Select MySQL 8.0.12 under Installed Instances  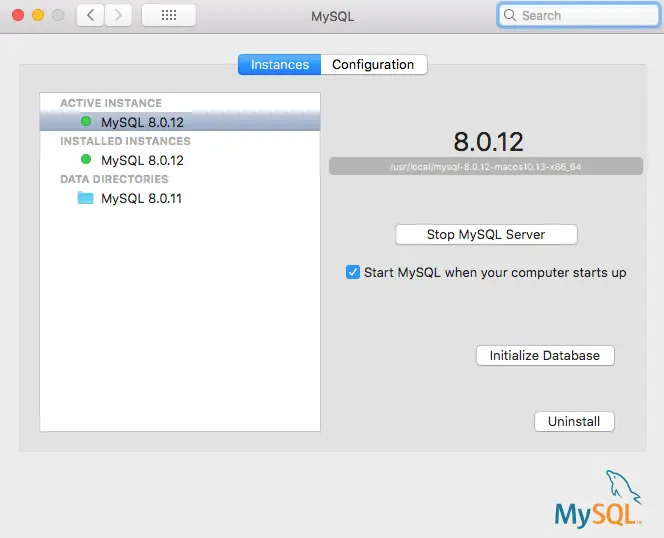click(x=180, y=160)
